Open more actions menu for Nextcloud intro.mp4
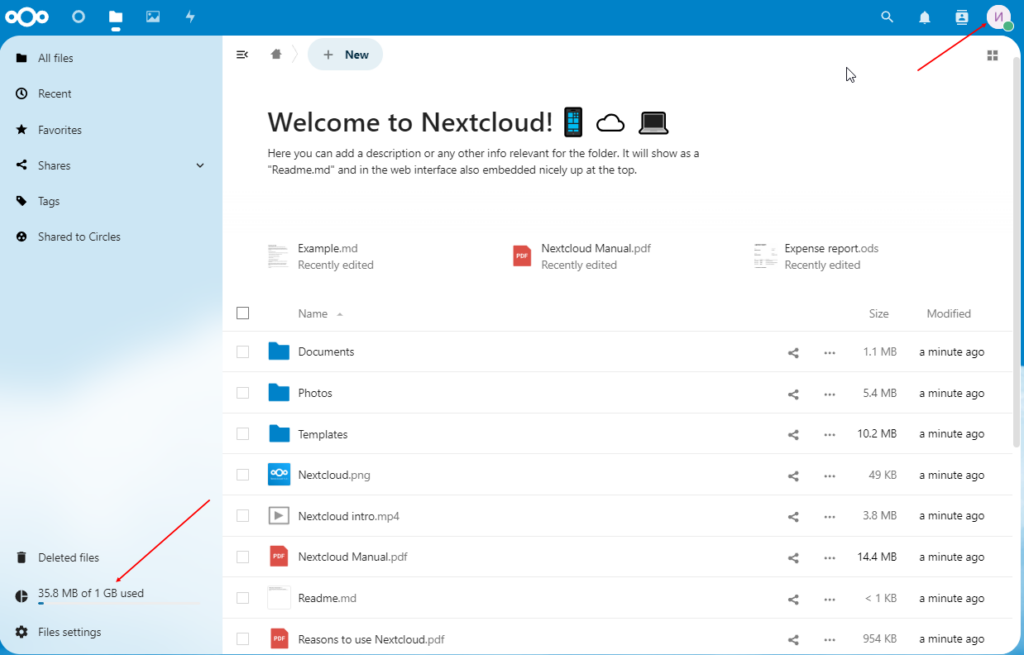This screenshot has height=655, width=1024. click(829, 517)
